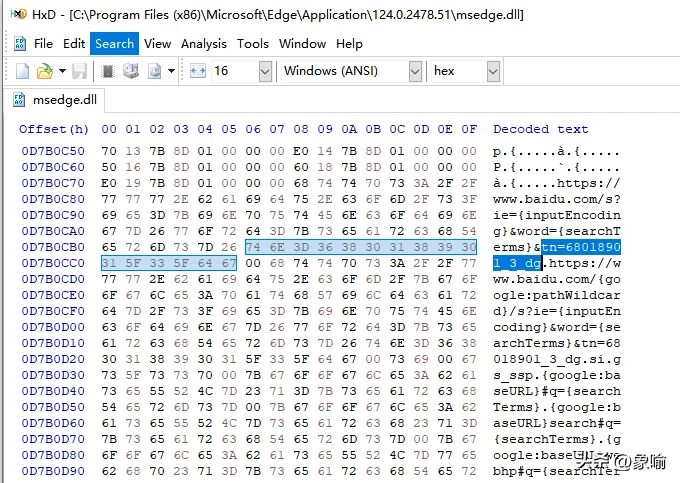This screenshot has width=680, height=483.
Task: Click decoded text "www.baidu.com/s?"
Action: pos(557,199)
